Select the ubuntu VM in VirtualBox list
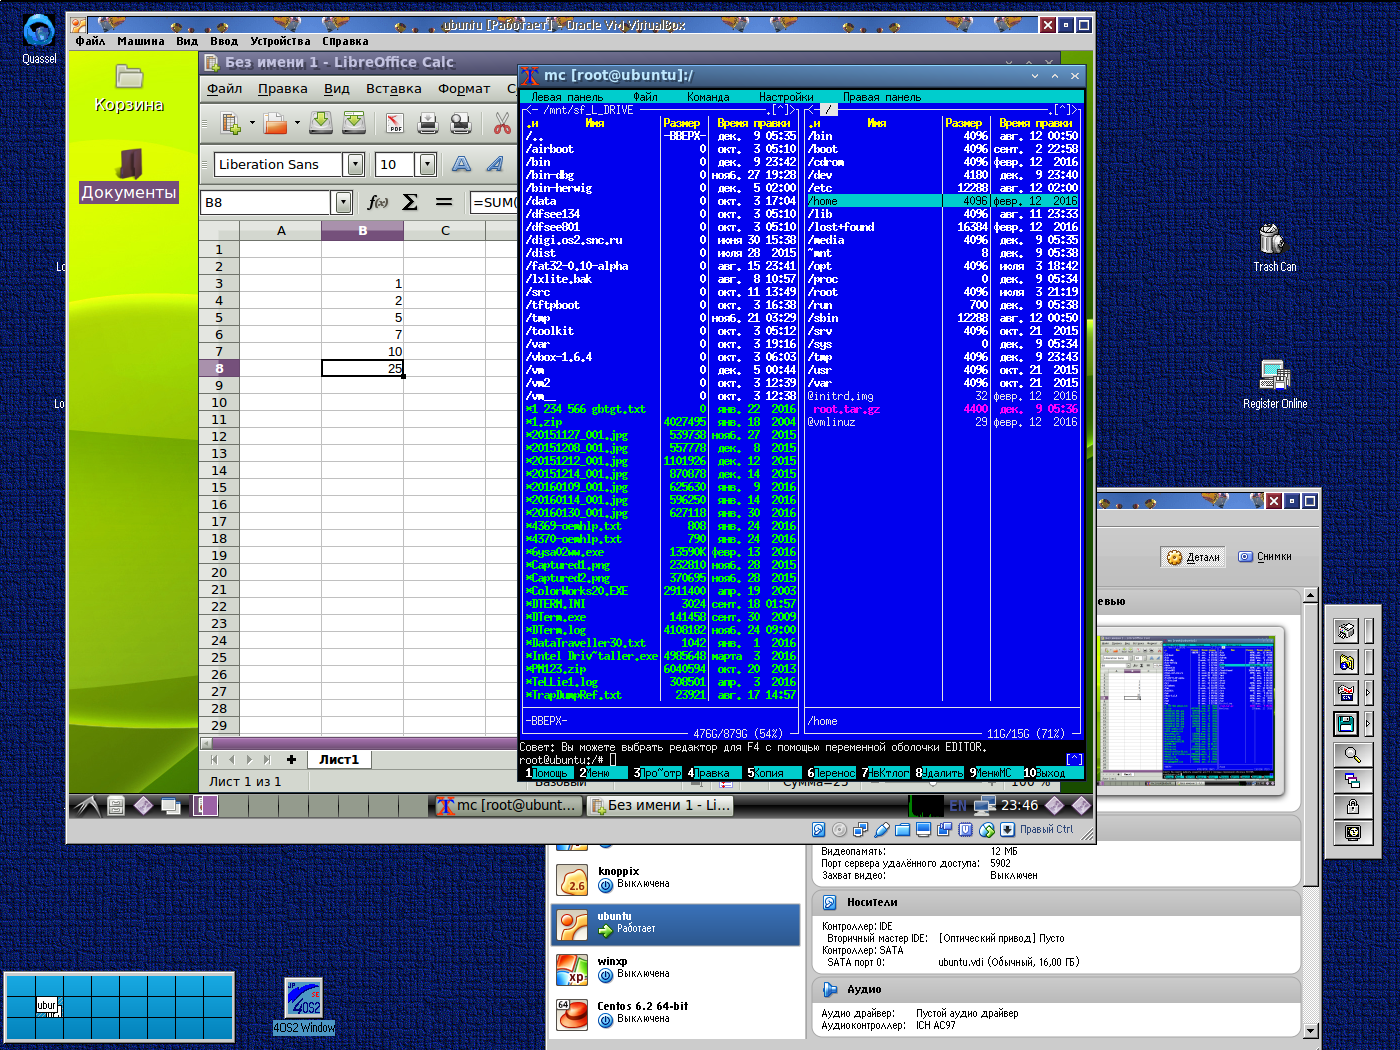This screenshot has height=1050, width=1400. (x=676, y=923)
